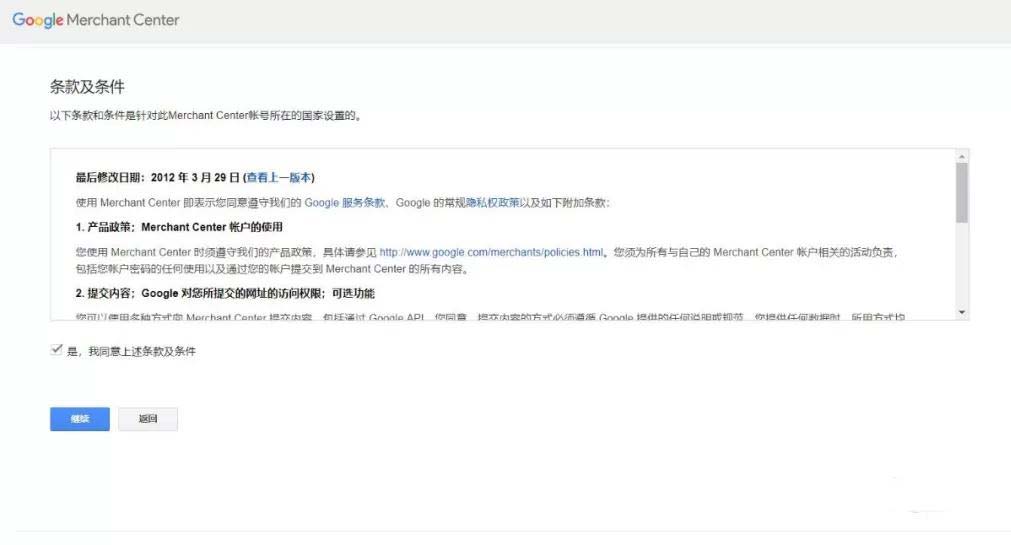Click the 是，我同意上述条款及条件 label
The width and height of the screenshot is (1011, 545).
click(132, 351)
